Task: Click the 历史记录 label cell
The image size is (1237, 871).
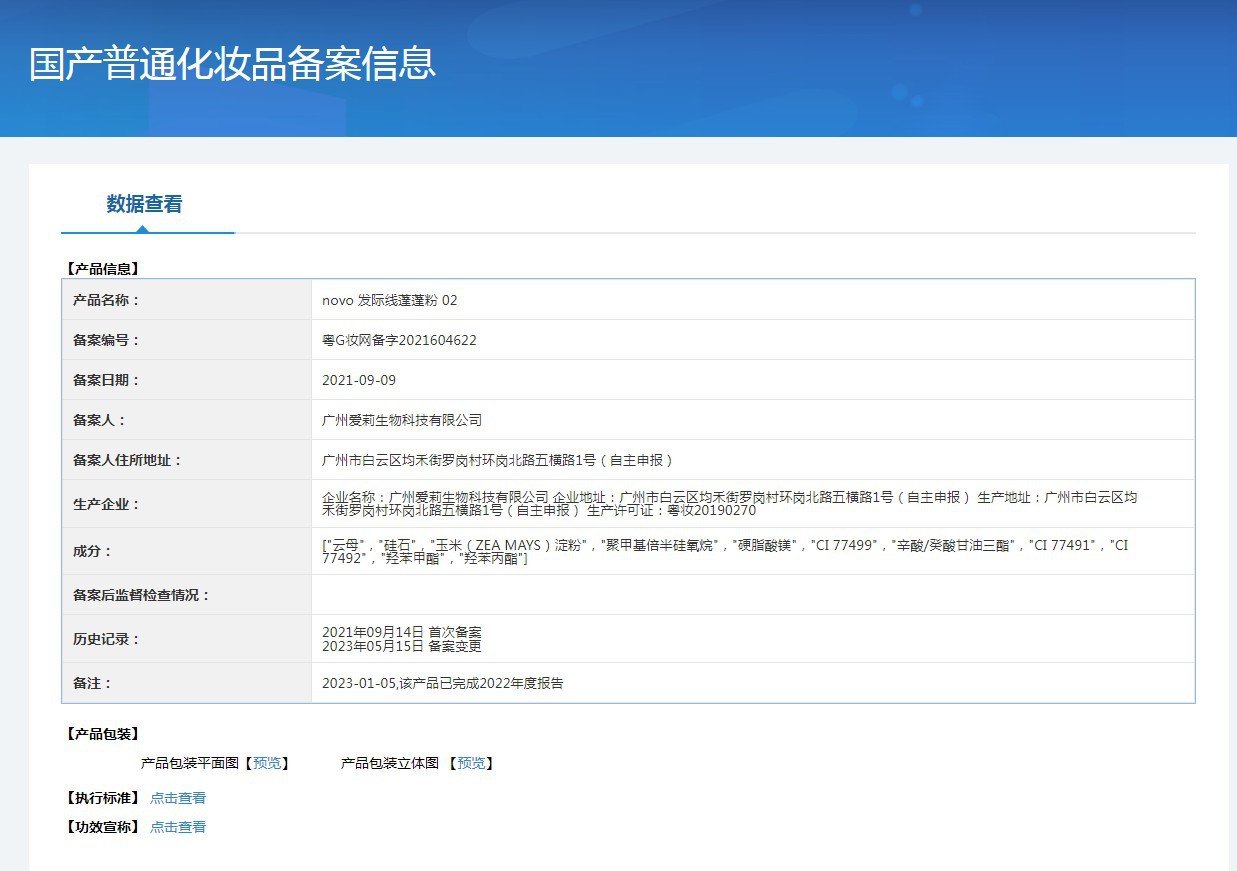Action: [187, 639]
